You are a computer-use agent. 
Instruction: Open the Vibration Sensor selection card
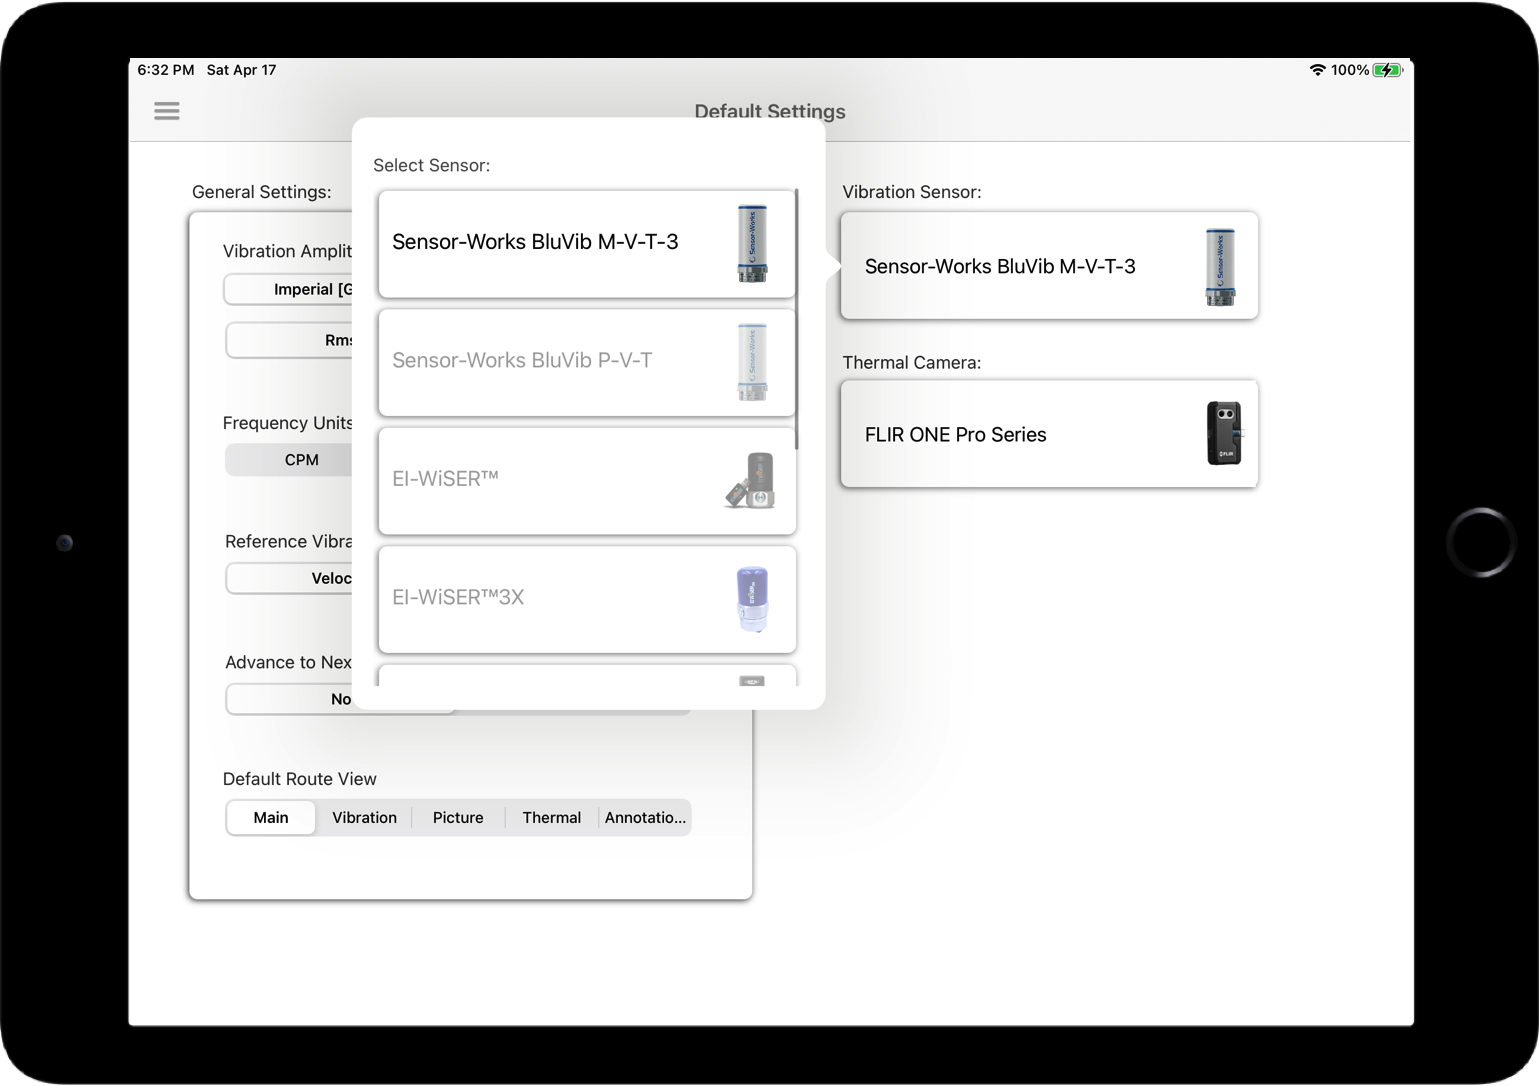tap(1049, 266)
